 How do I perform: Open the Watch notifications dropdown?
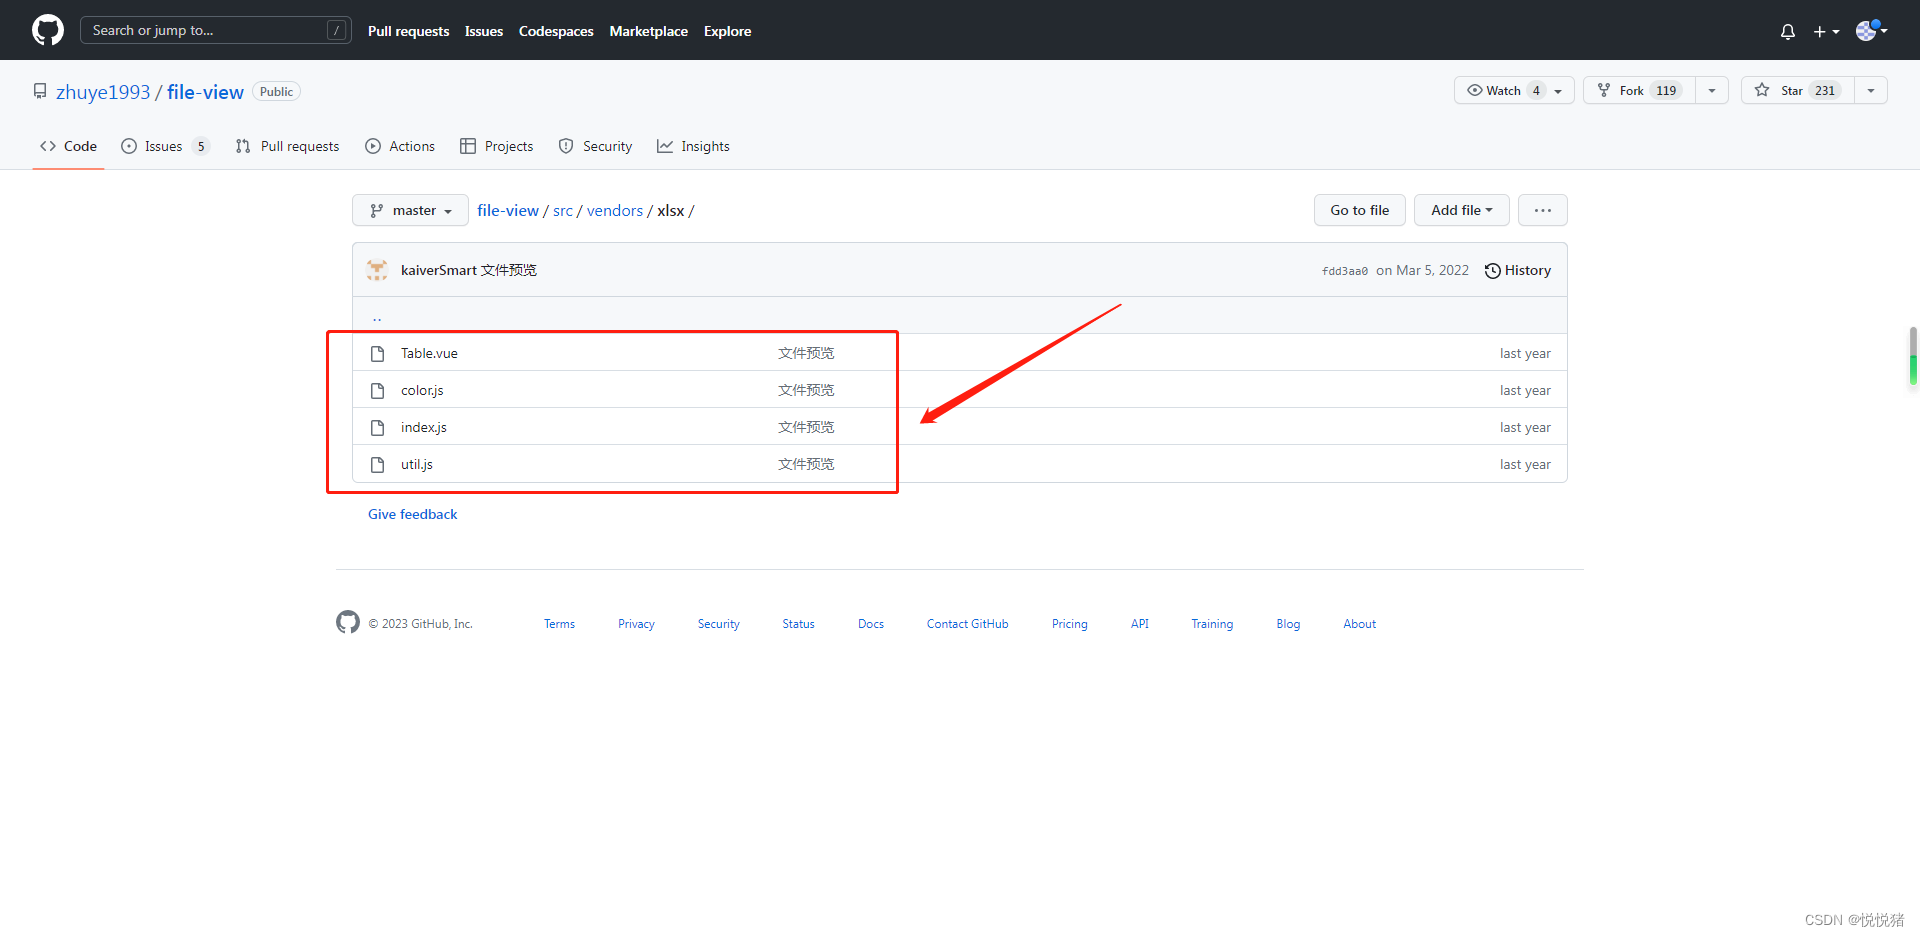[1514, 90]
